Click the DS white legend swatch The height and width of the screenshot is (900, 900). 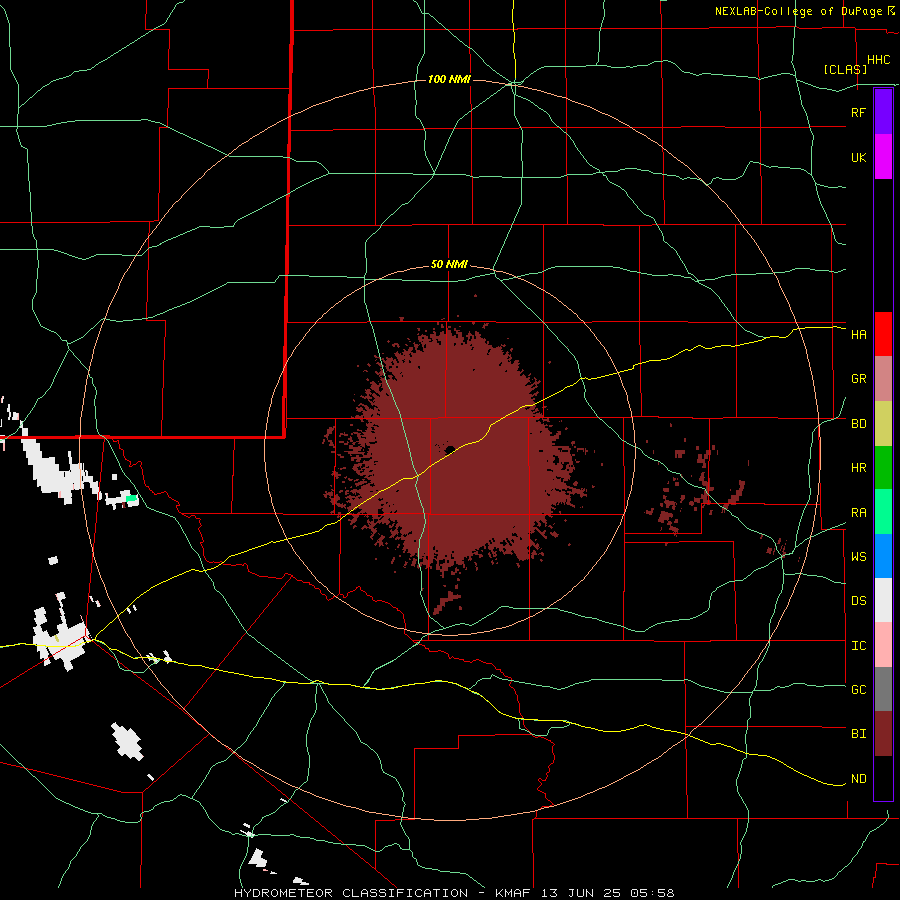point(883,600)
